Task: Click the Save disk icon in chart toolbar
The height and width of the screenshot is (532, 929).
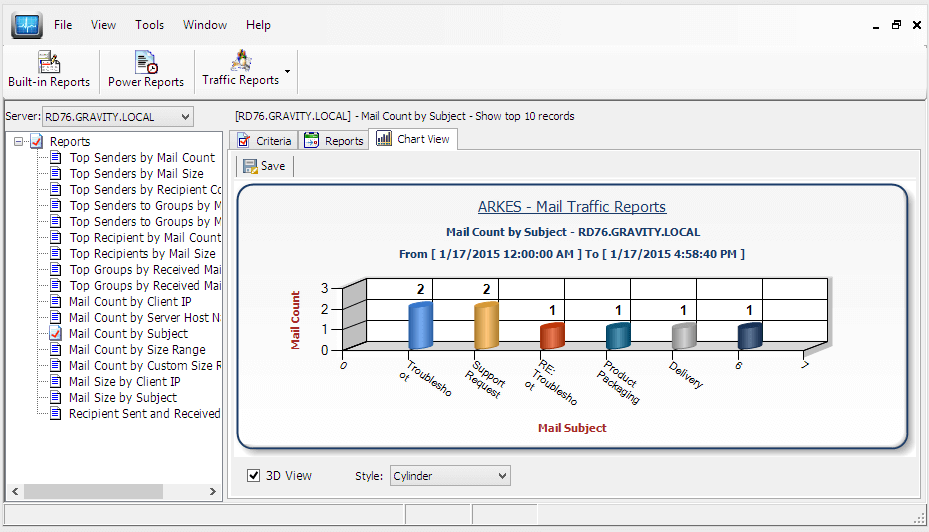Action: point(250,166)
